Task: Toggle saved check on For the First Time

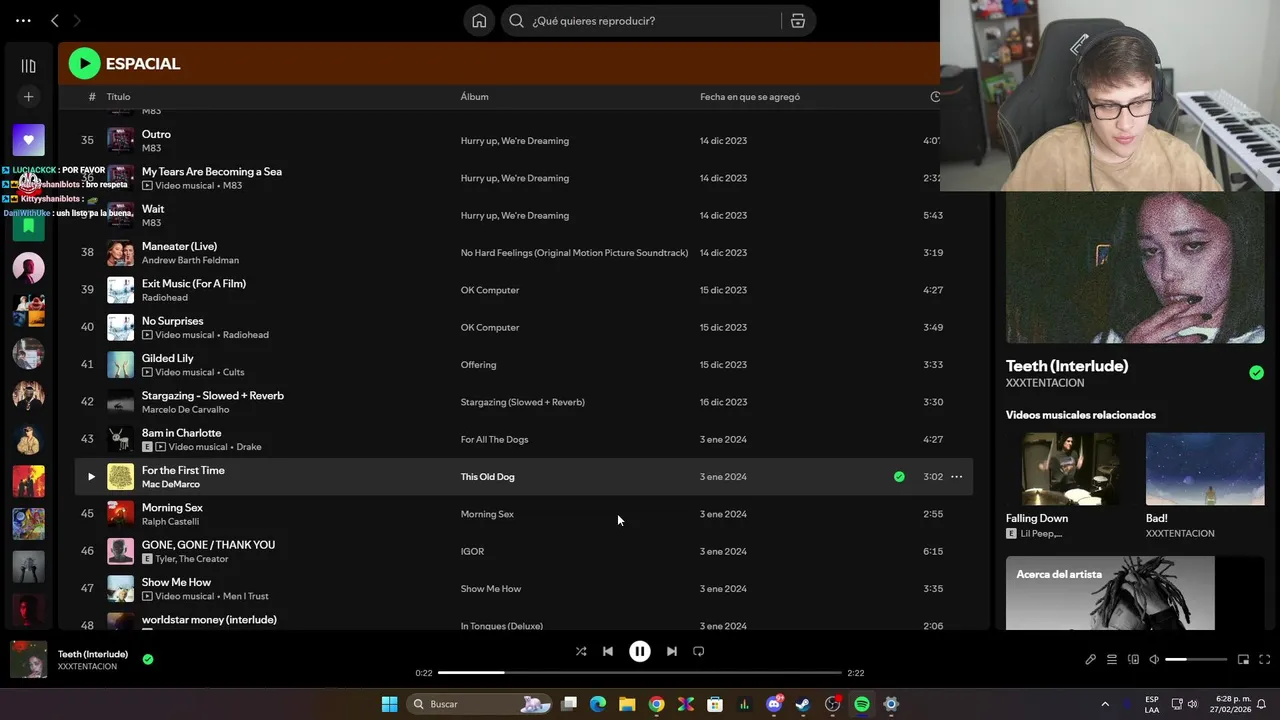Action: (x=899, y=477)
